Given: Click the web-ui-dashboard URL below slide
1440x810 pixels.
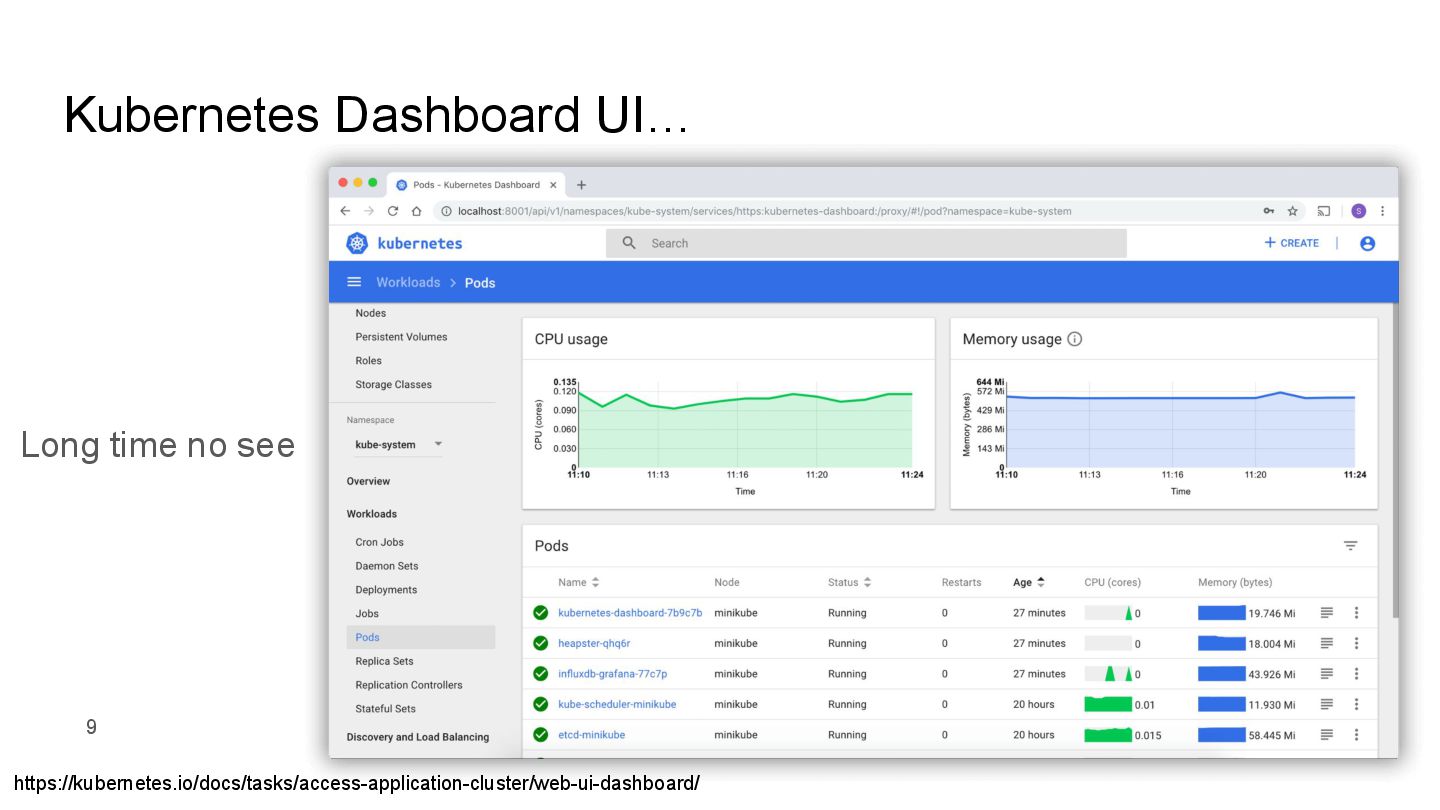Looking at the screenshot, I should click(x=357, y=783).
